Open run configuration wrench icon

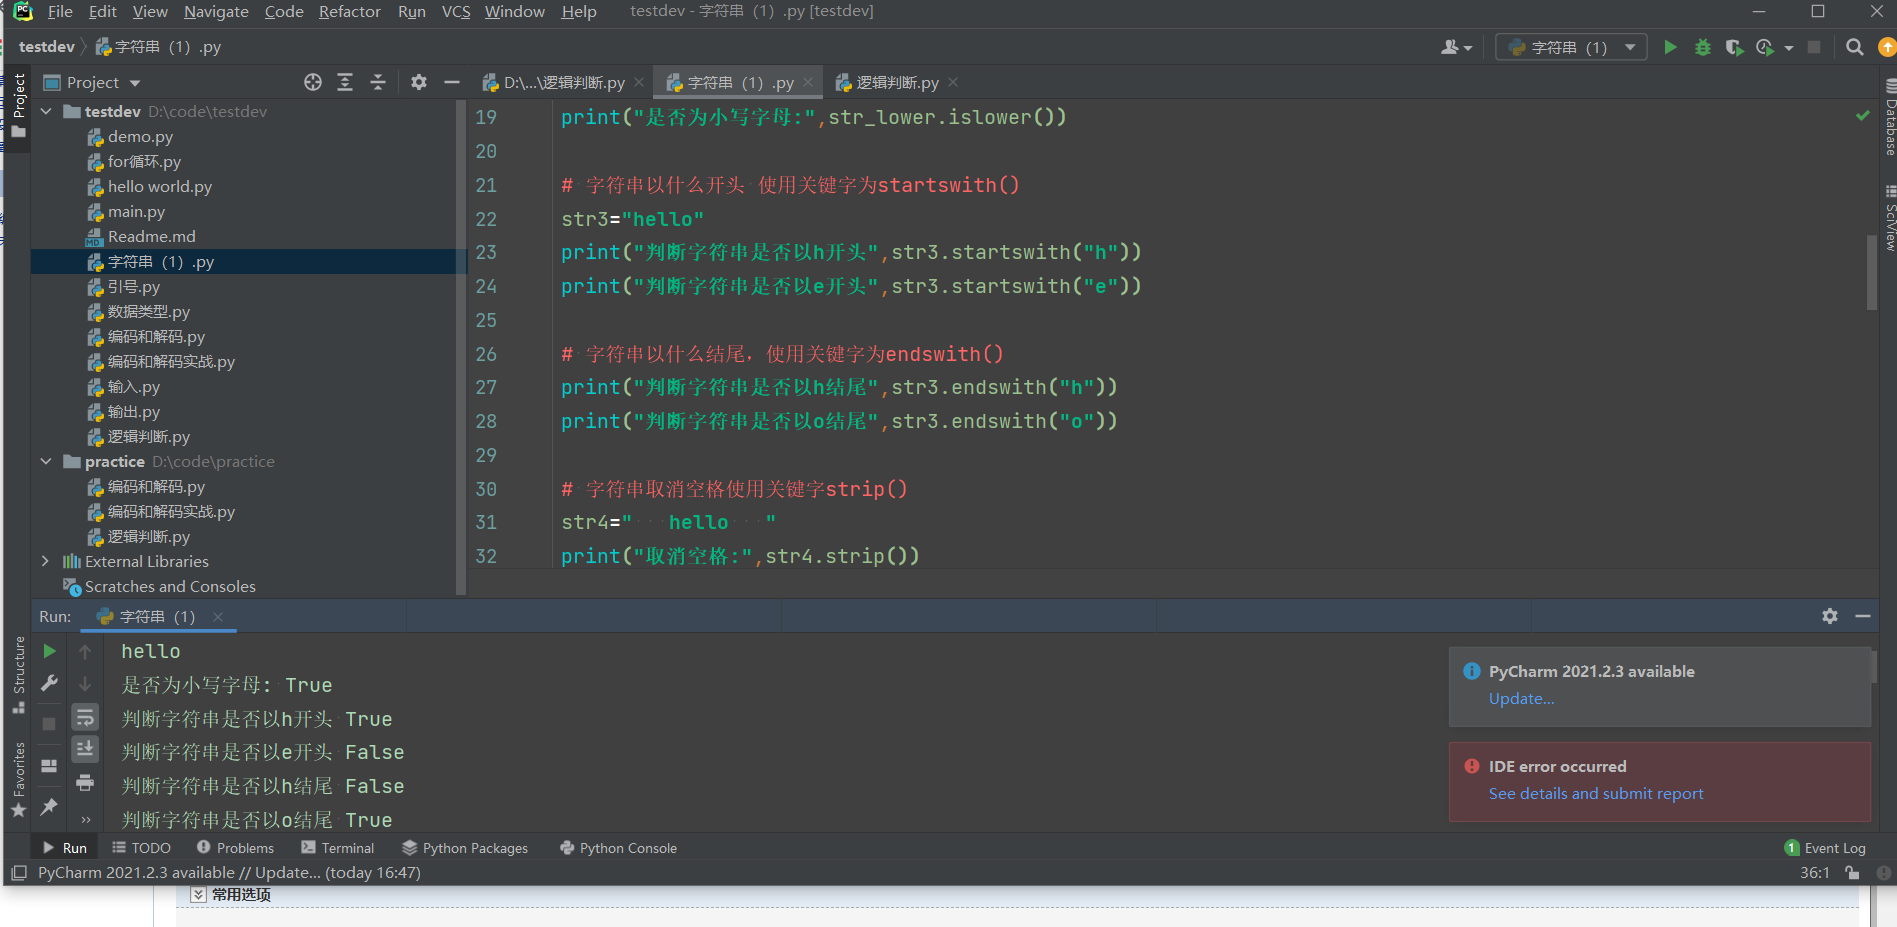pyautogui.click(x=49, y=684)
